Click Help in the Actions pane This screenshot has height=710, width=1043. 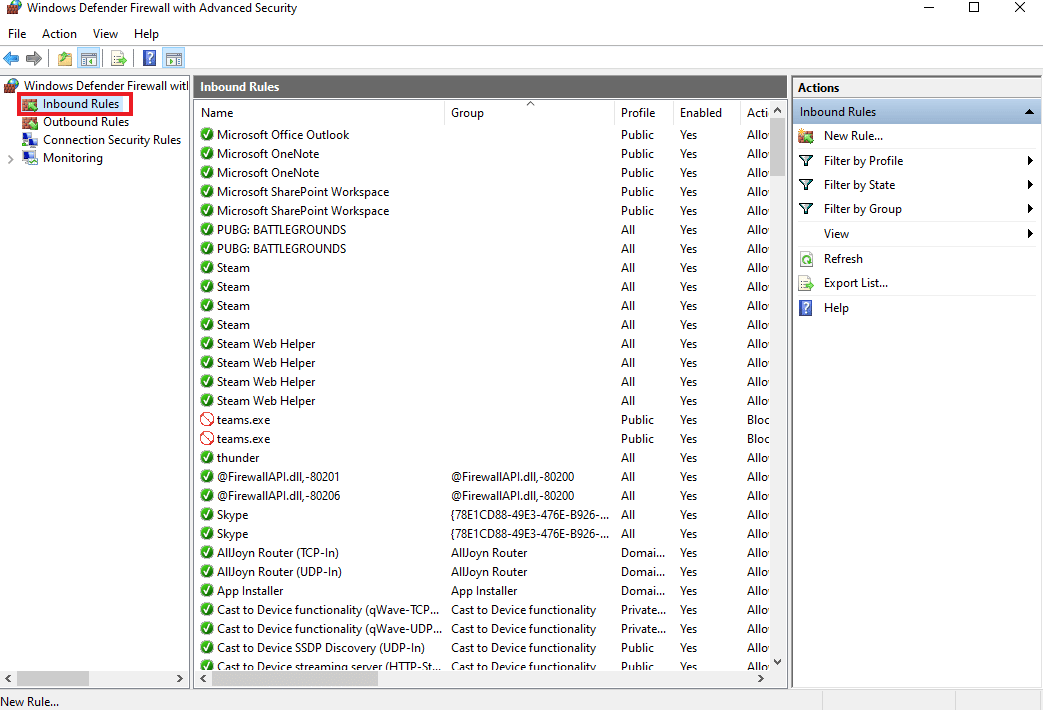[x=836, y=308]
